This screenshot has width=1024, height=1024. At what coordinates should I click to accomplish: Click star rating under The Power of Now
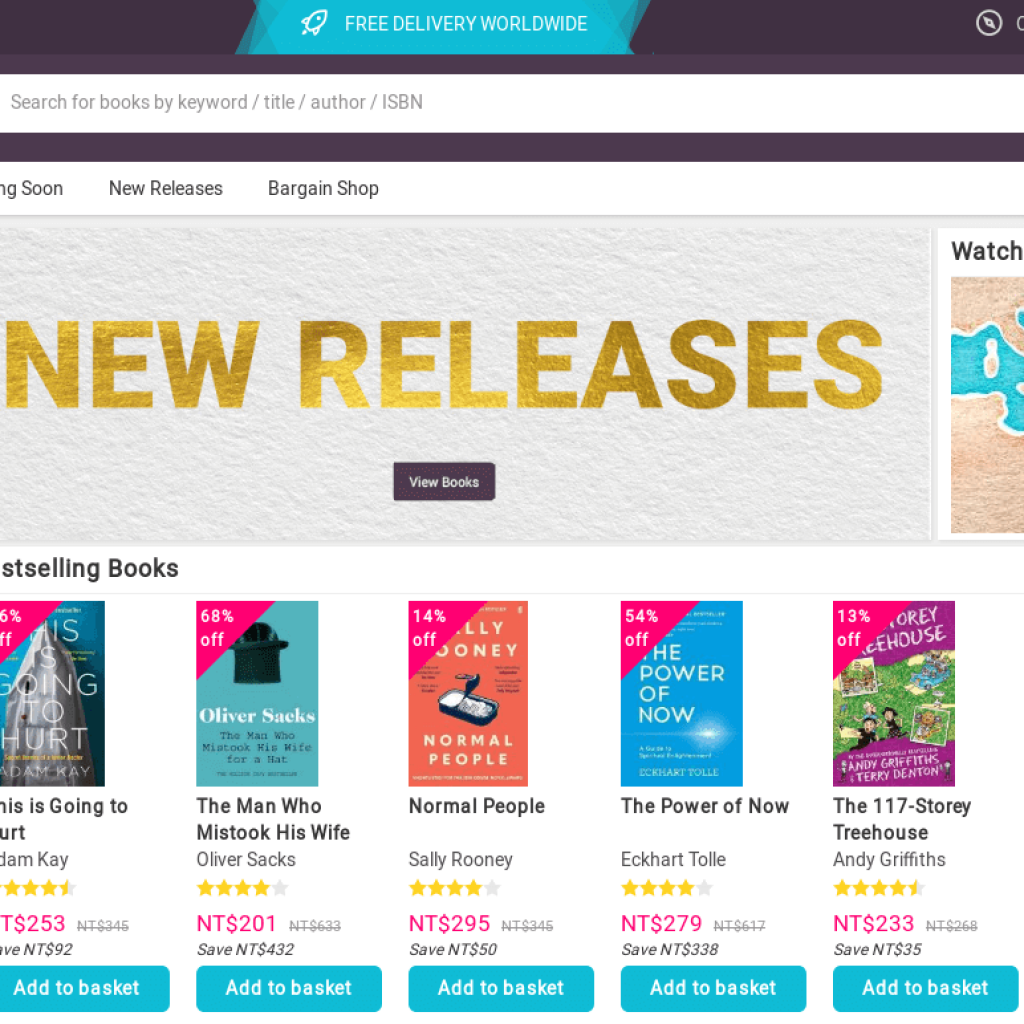pyautogui.click(x=666, y=888)
